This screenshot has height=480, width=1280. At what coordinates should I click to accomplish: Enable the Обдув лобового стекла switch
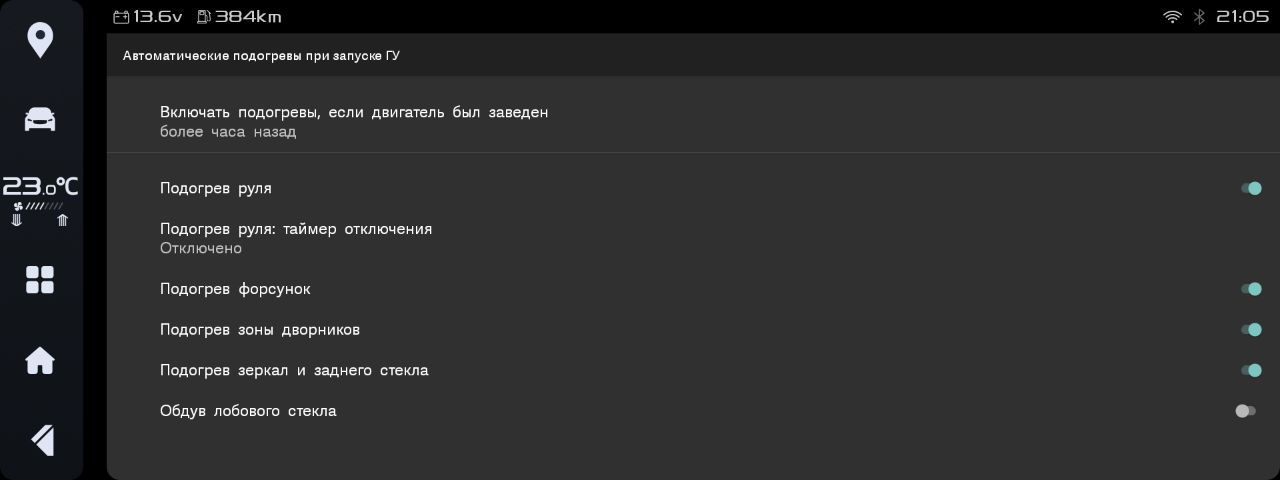click(1245, 411)
